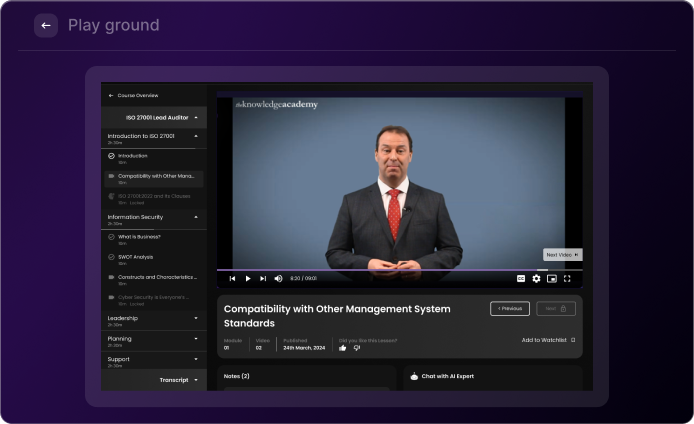Image resolution: width=694 pixels, height=424 pixels.
Task: Skip to the previous track icon
Action: [x=233, y=279]
